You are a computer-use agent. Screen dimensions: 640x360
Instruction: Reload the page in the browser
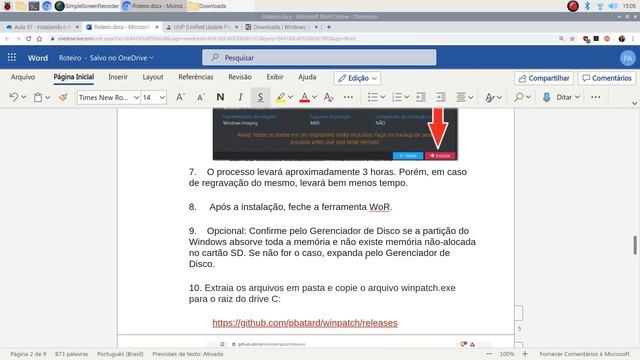(29, 38)
